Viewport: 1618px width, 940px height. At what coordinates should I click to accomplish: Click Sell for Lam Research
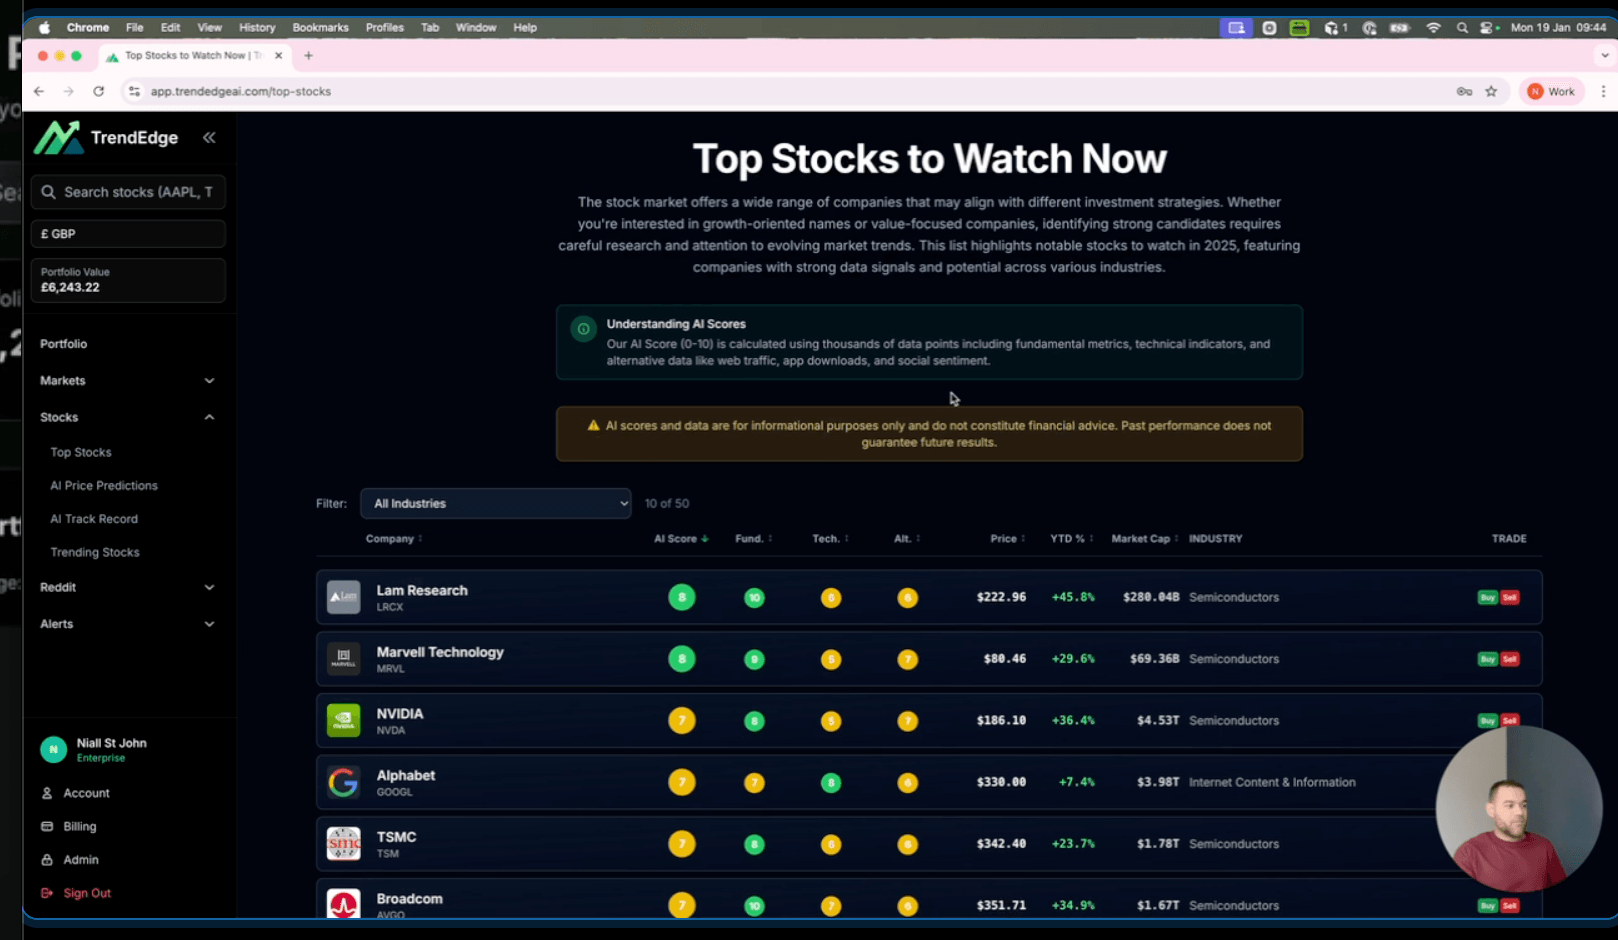click(1510, 598)
